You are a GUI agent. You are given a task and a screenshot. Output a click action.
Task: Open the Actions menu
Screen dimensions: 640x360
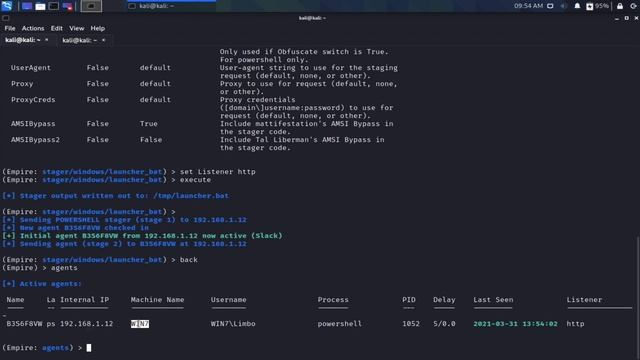point(33,28)
